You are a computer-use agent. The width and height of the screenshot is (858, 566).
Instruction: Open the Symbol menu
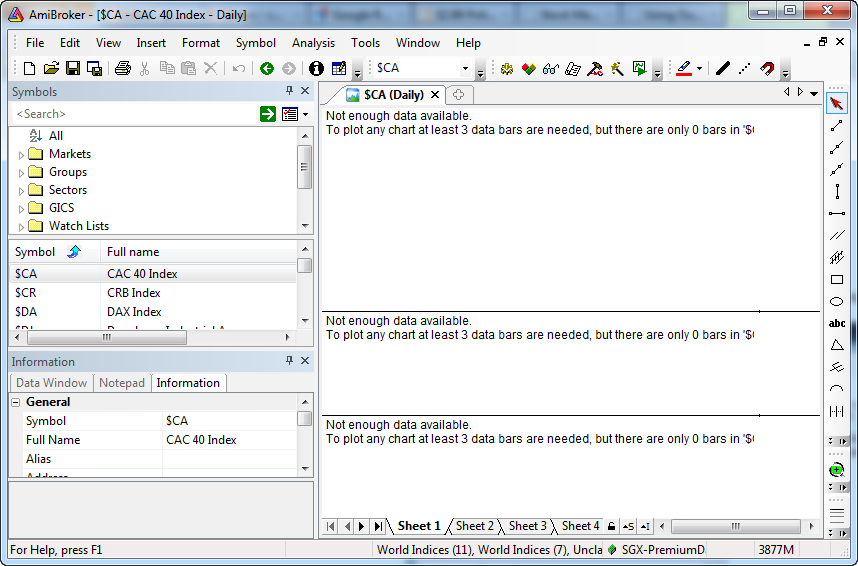[256, 43]
